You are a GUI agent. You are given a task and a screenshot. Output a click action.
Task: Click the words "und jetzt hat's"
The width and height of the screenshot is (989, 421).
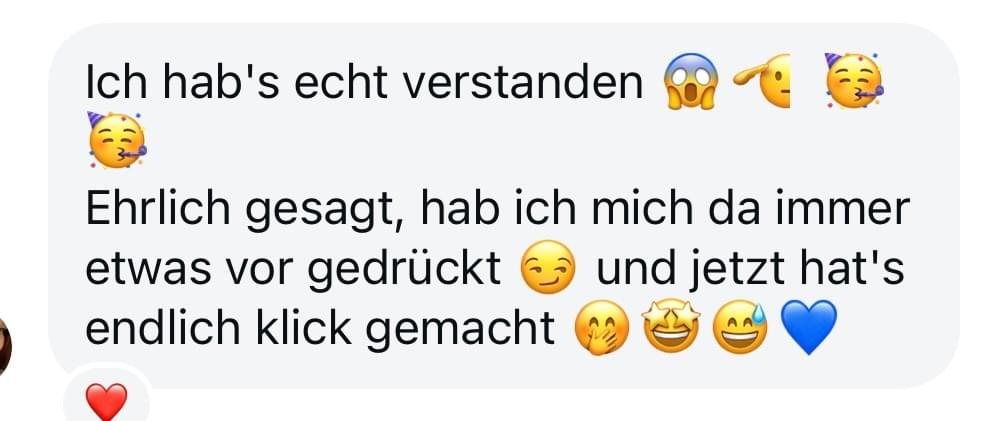[x=751, y=269]
